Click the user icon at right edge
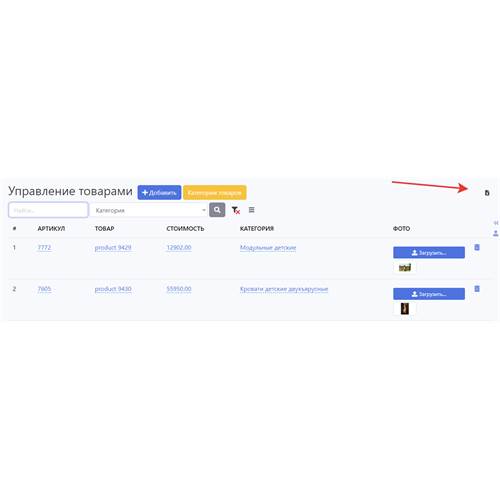Image resolution: width=500 pixels, height=500 pixels. 496,233
